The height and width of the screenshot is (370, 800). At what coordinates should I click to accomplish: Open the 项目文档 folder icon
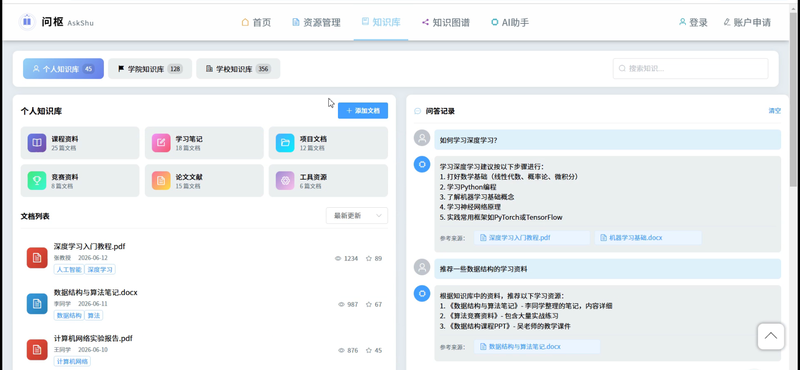(285, 143)
